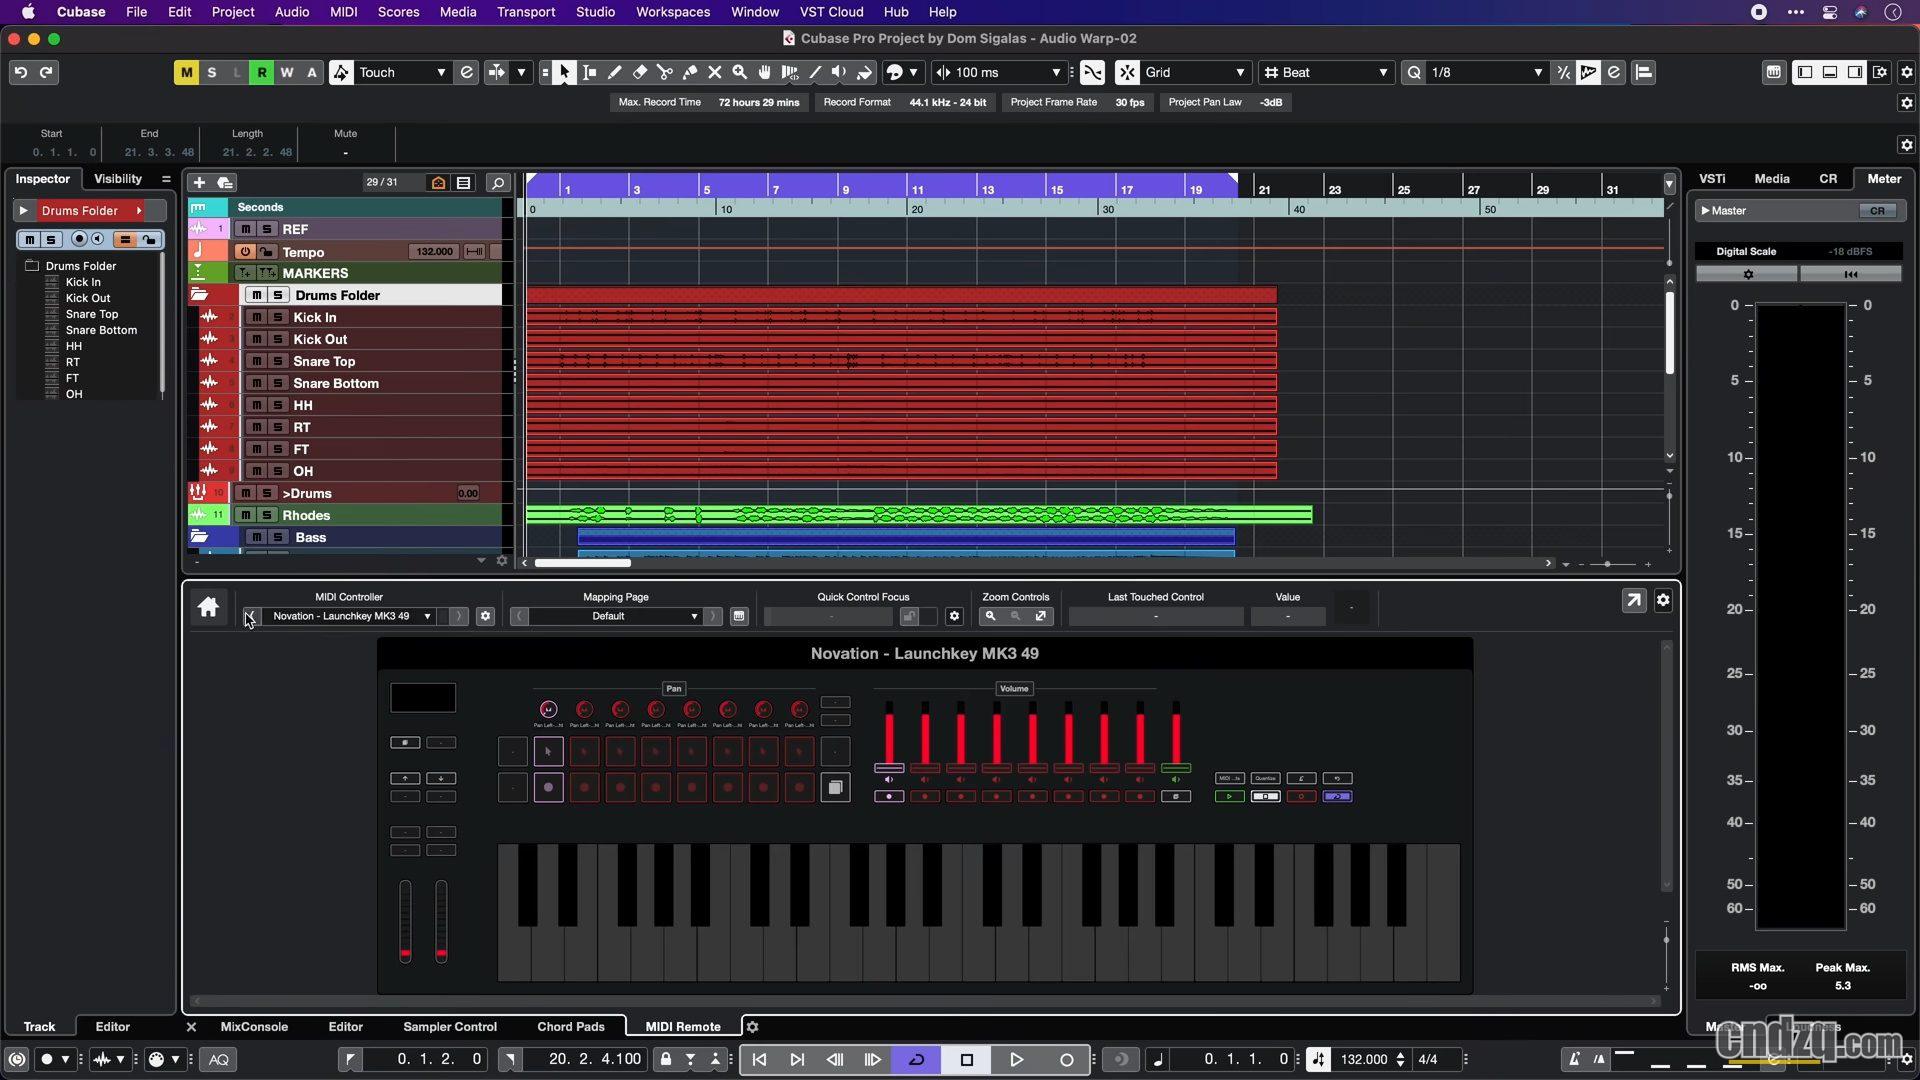The width and height of the screenshot is (1920, 1080).
Task: Activate the Split (scissors) tool
Action: point(665,72)
